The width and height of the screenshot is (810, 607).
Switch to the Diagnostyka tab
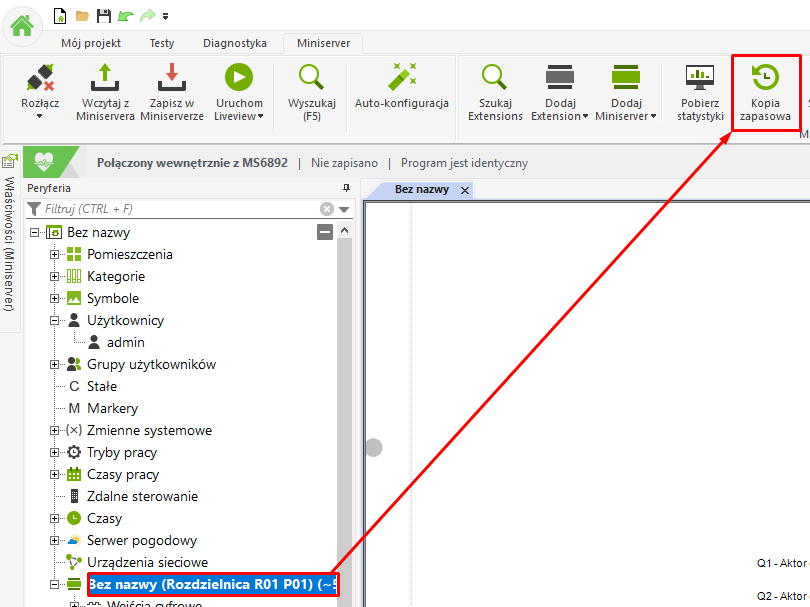[x=234, y=43]
